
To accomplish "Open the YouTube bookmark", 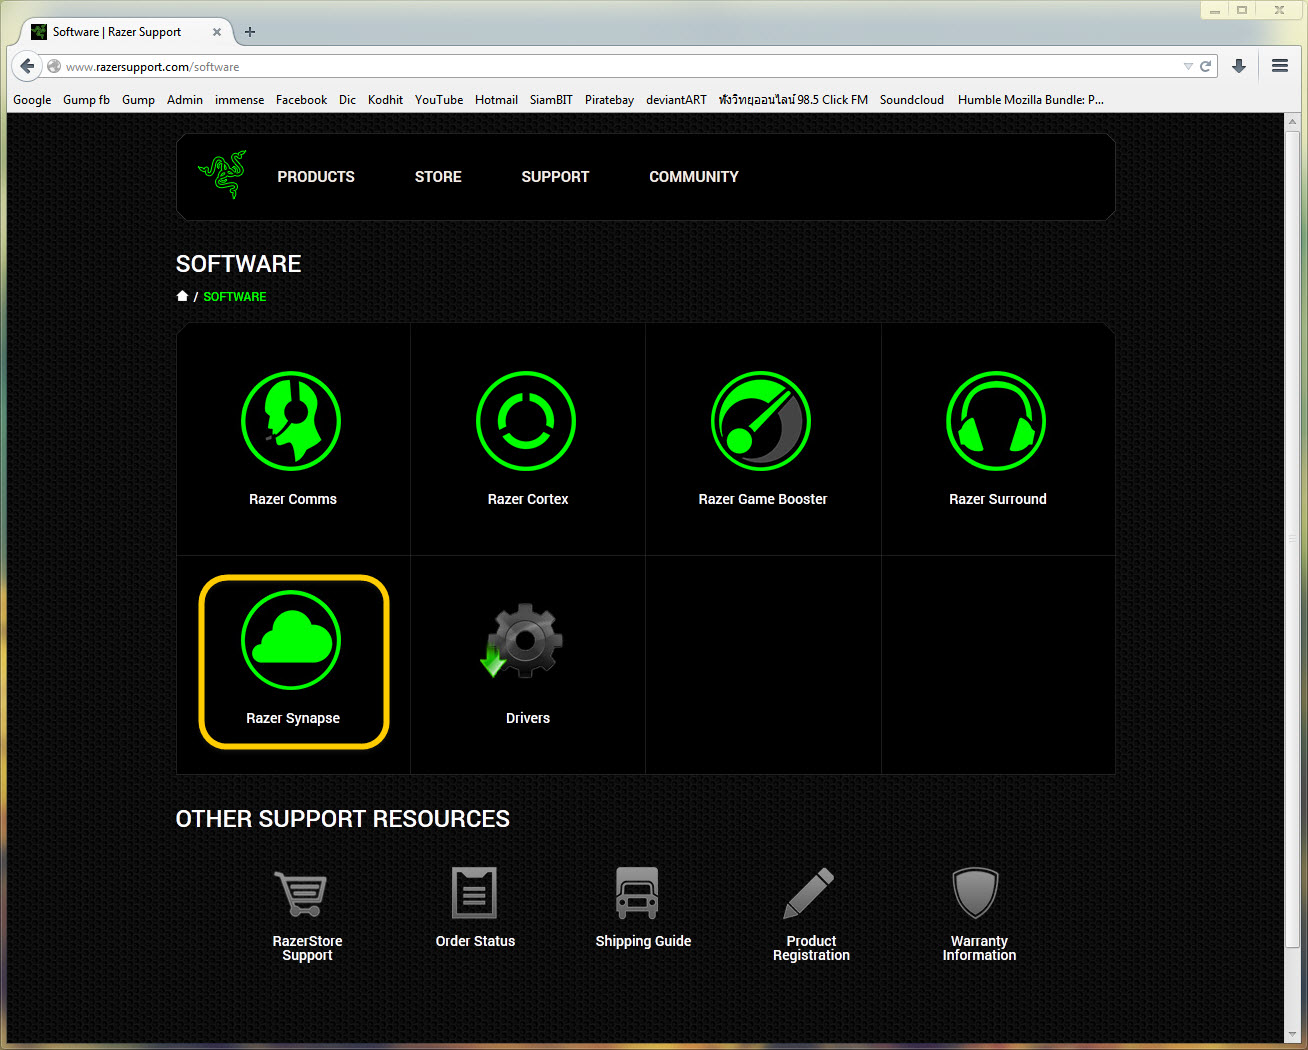I will [439, 100].
